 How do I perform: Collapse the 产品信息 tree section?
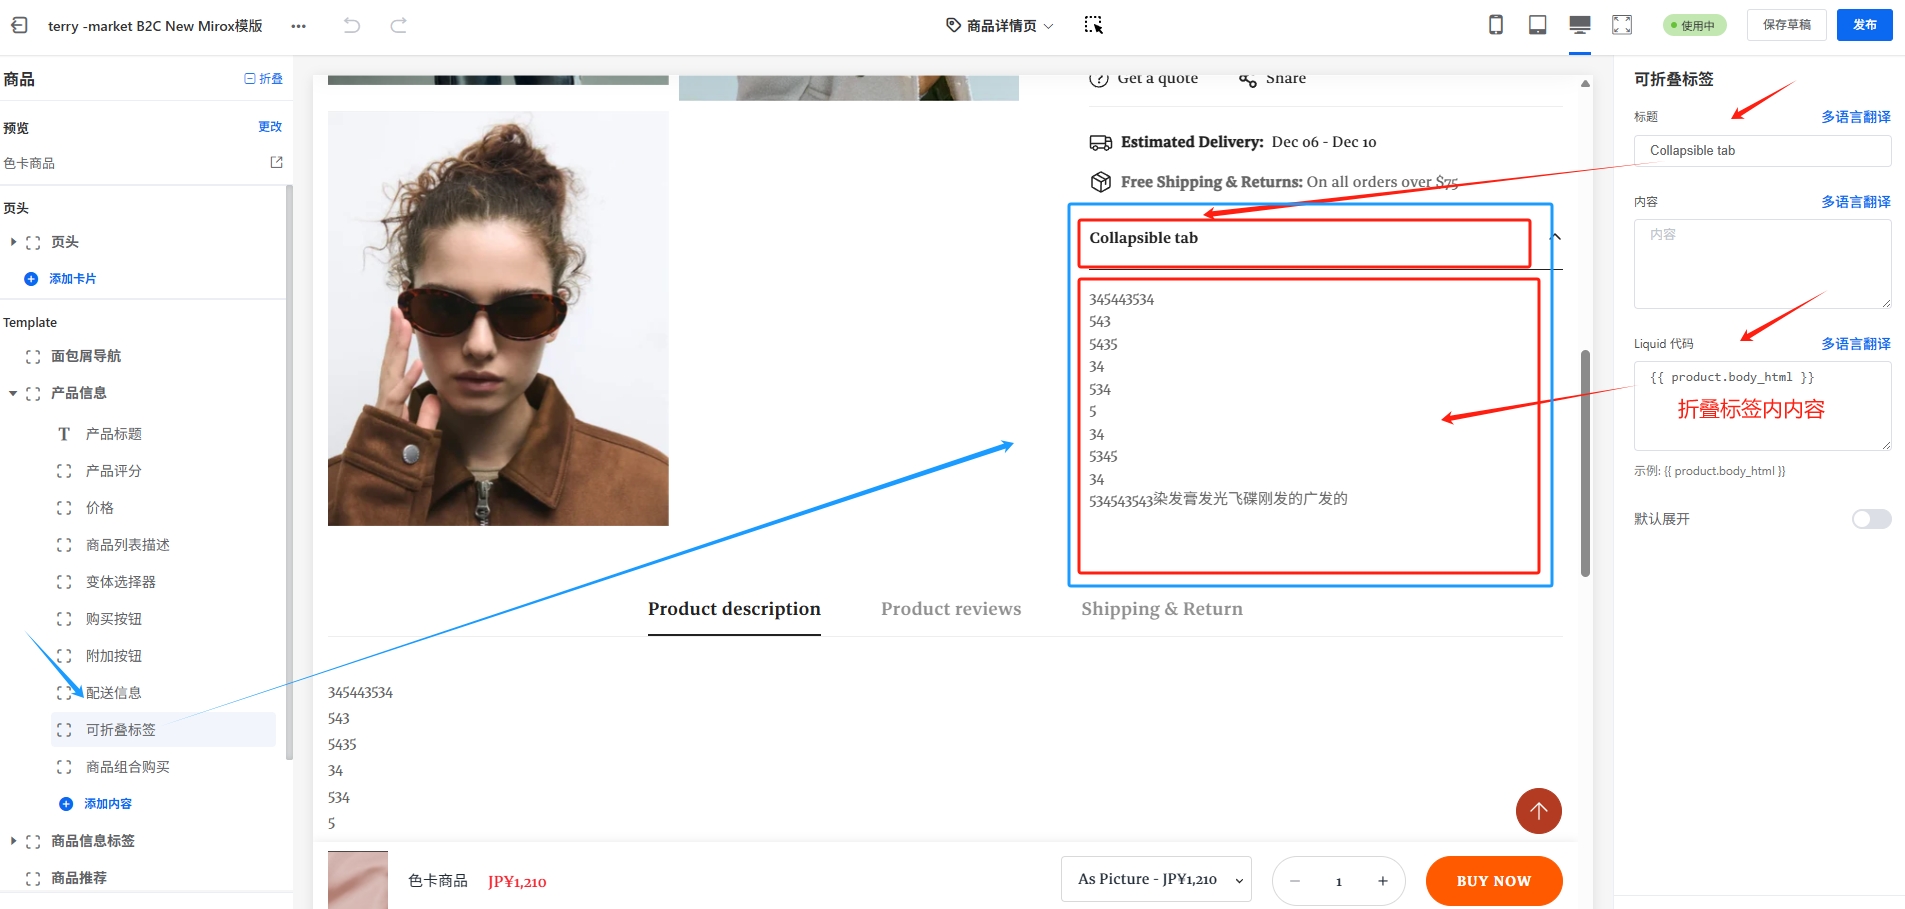coord(13,393)
